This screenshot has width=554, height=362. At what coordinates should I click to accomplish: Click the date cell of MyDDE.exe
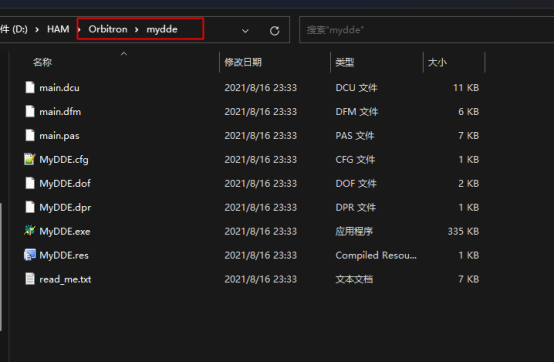point(261,231)
